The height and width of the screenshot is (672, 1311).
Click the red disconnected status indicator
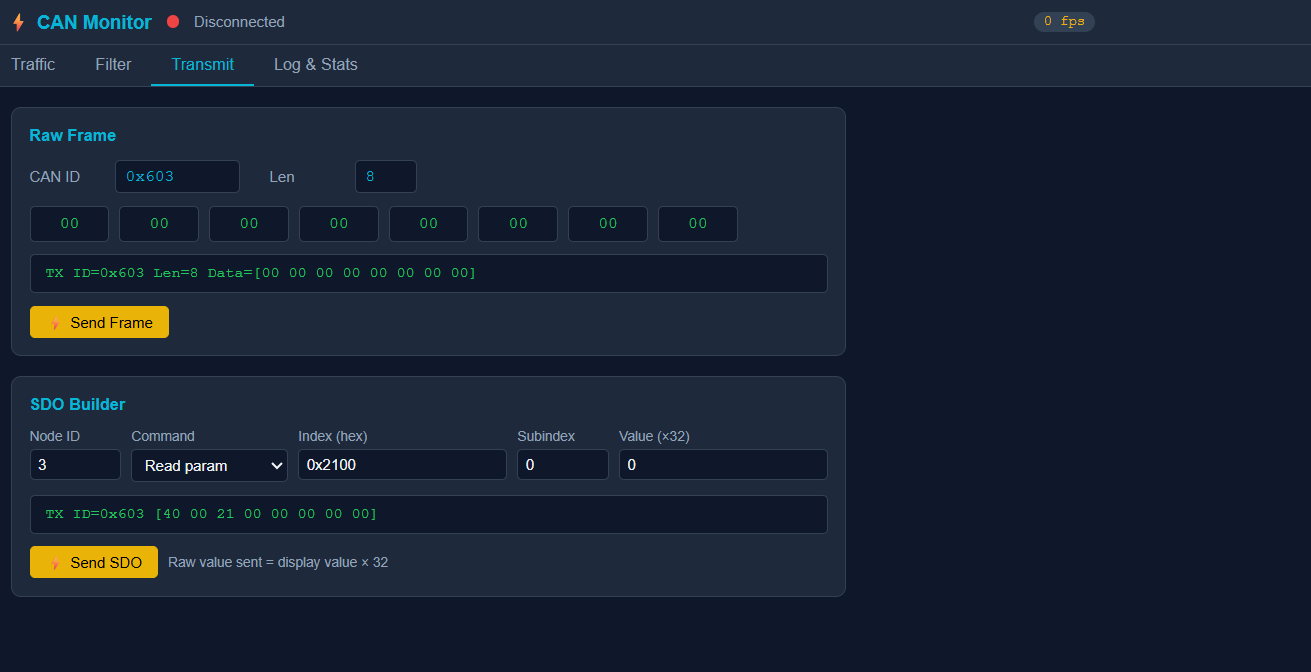click(x=173, y=22)
